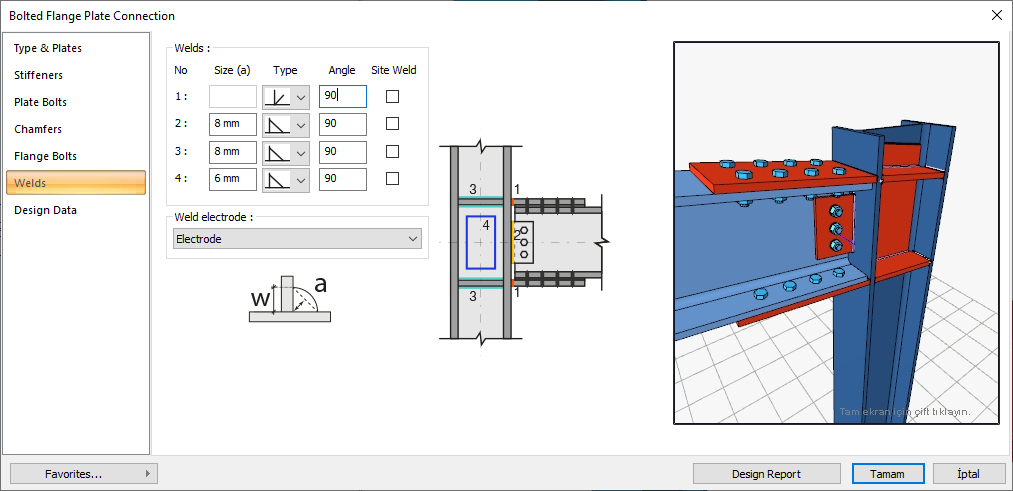
Task: Click the weld size diagram illustration
Action: point(289,298)
